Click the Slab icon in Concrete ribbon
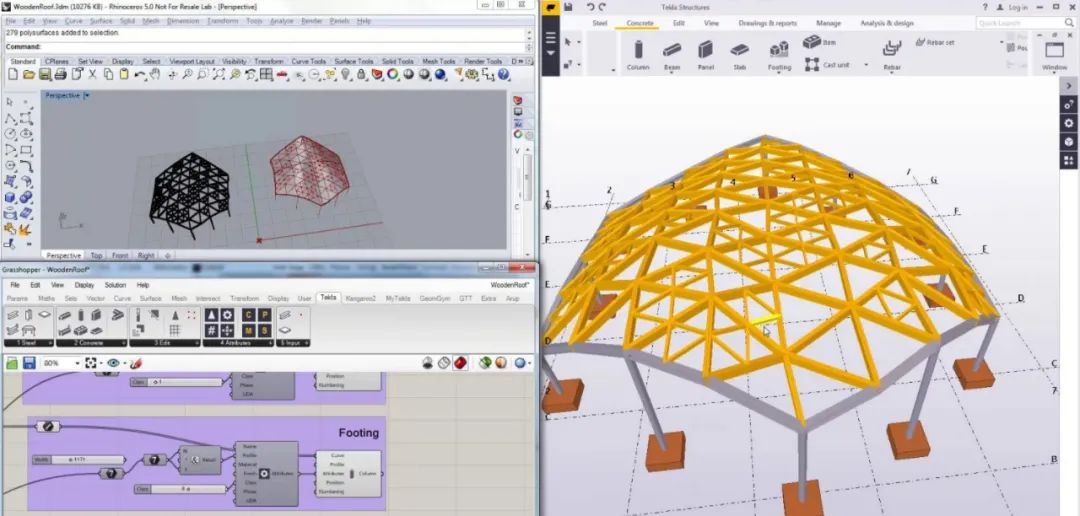 (x=739, y=52)
